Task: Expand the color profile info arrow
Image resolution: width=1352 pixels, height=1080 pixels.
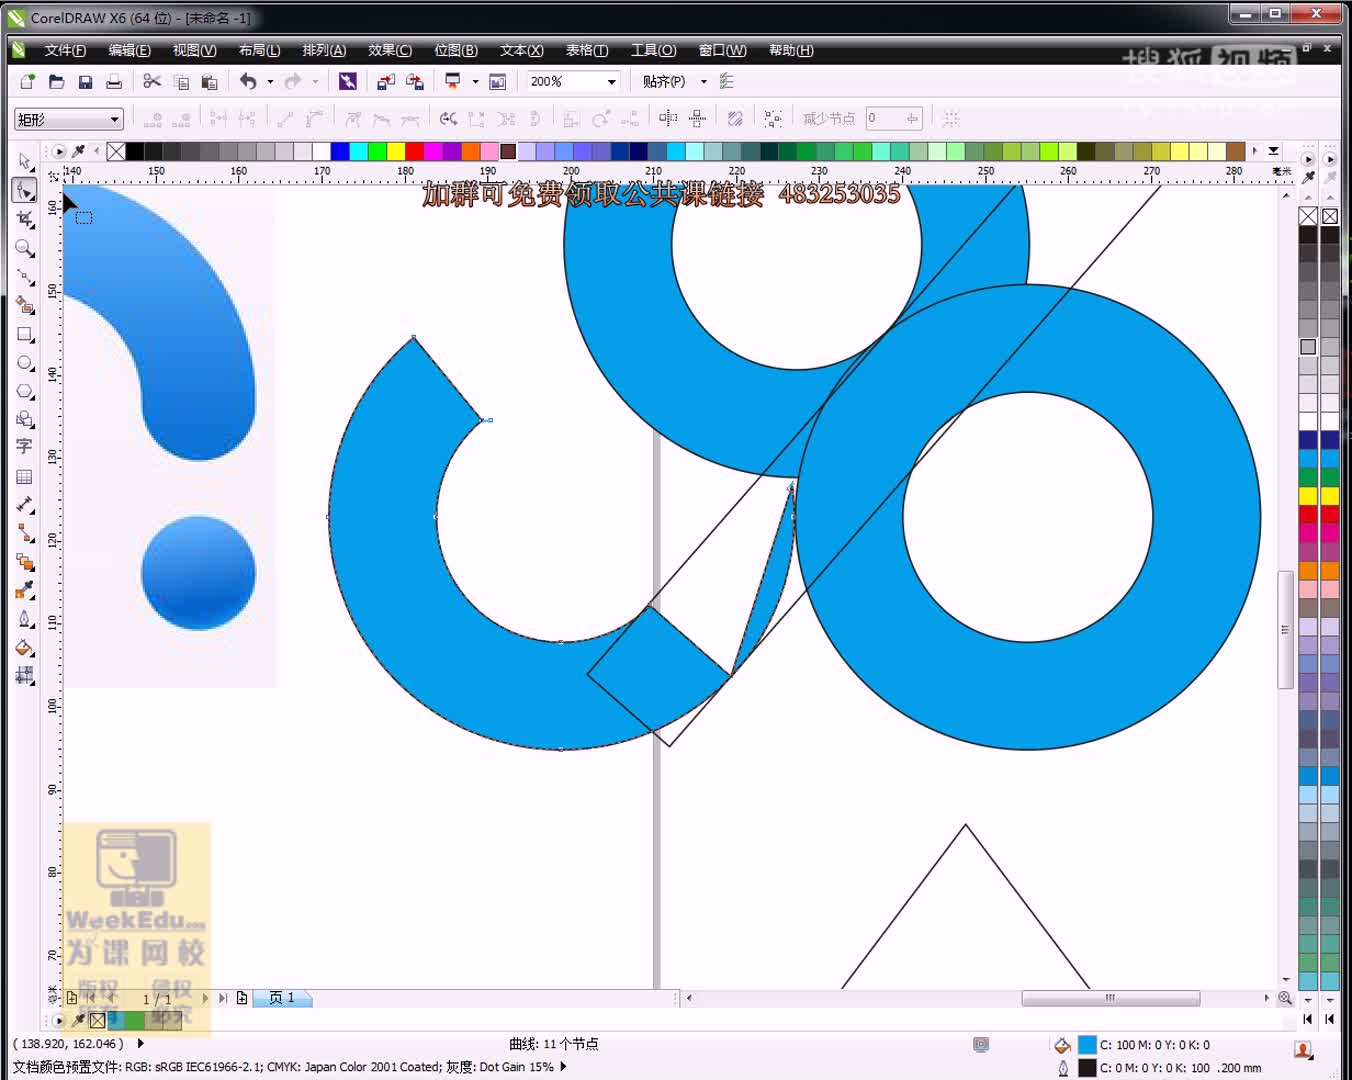Action: click(564, 1067)
